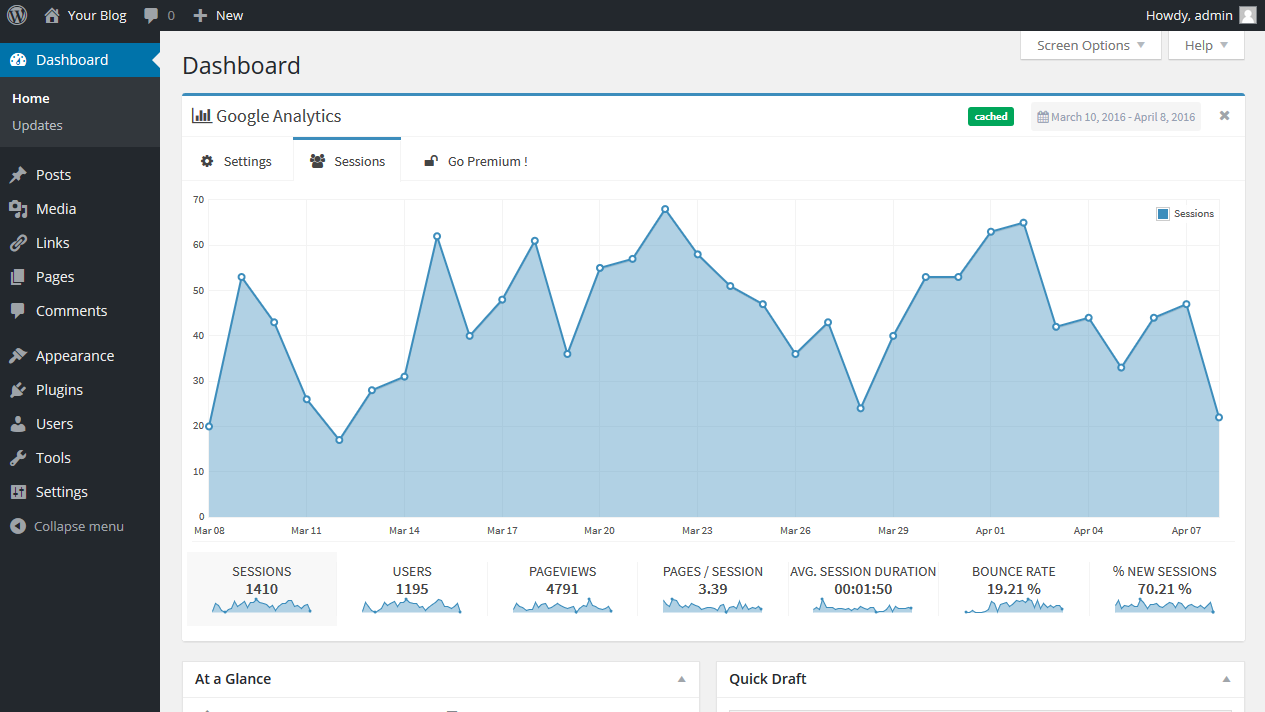Open the March 10 to April 8 date range selector
Viewport: 1265px width, 712px height.
click(1115, 116)
